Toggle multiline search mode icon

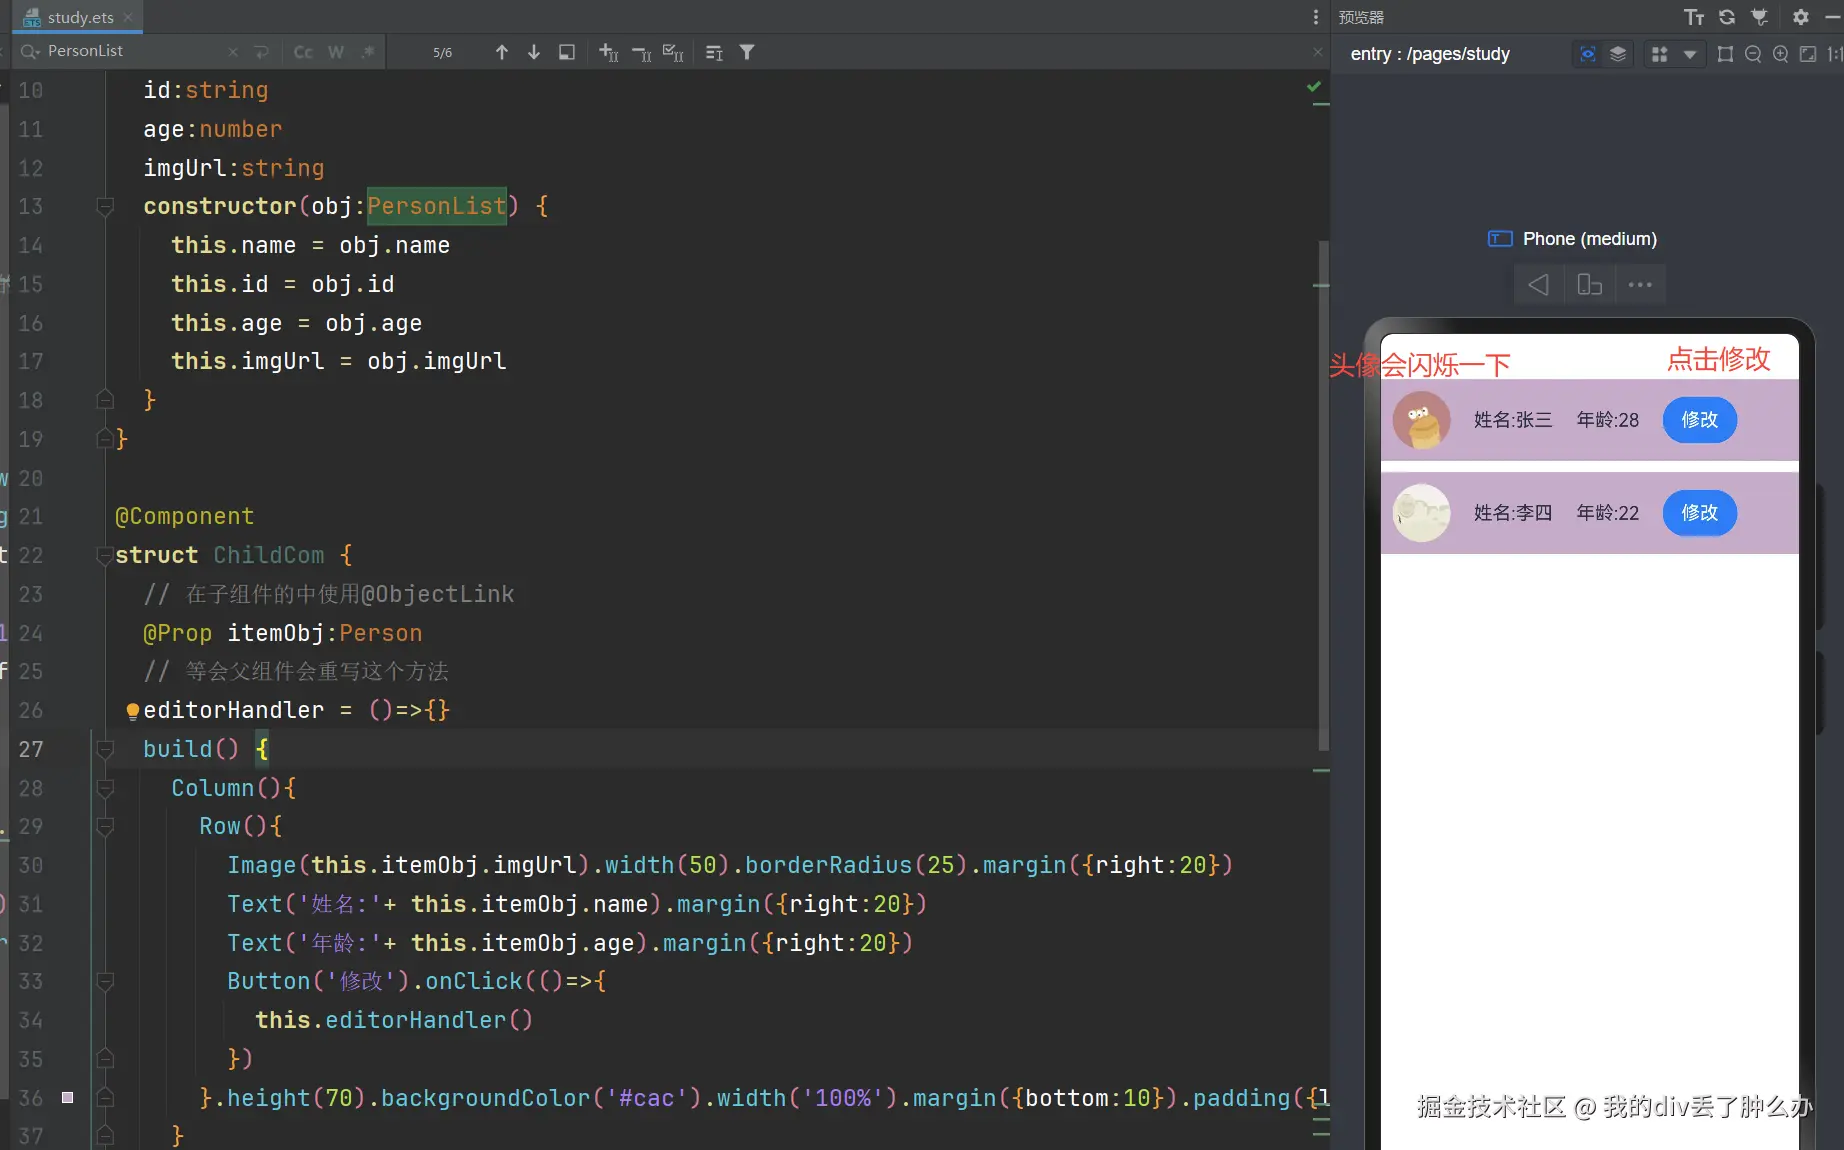[x=714, y=52]
